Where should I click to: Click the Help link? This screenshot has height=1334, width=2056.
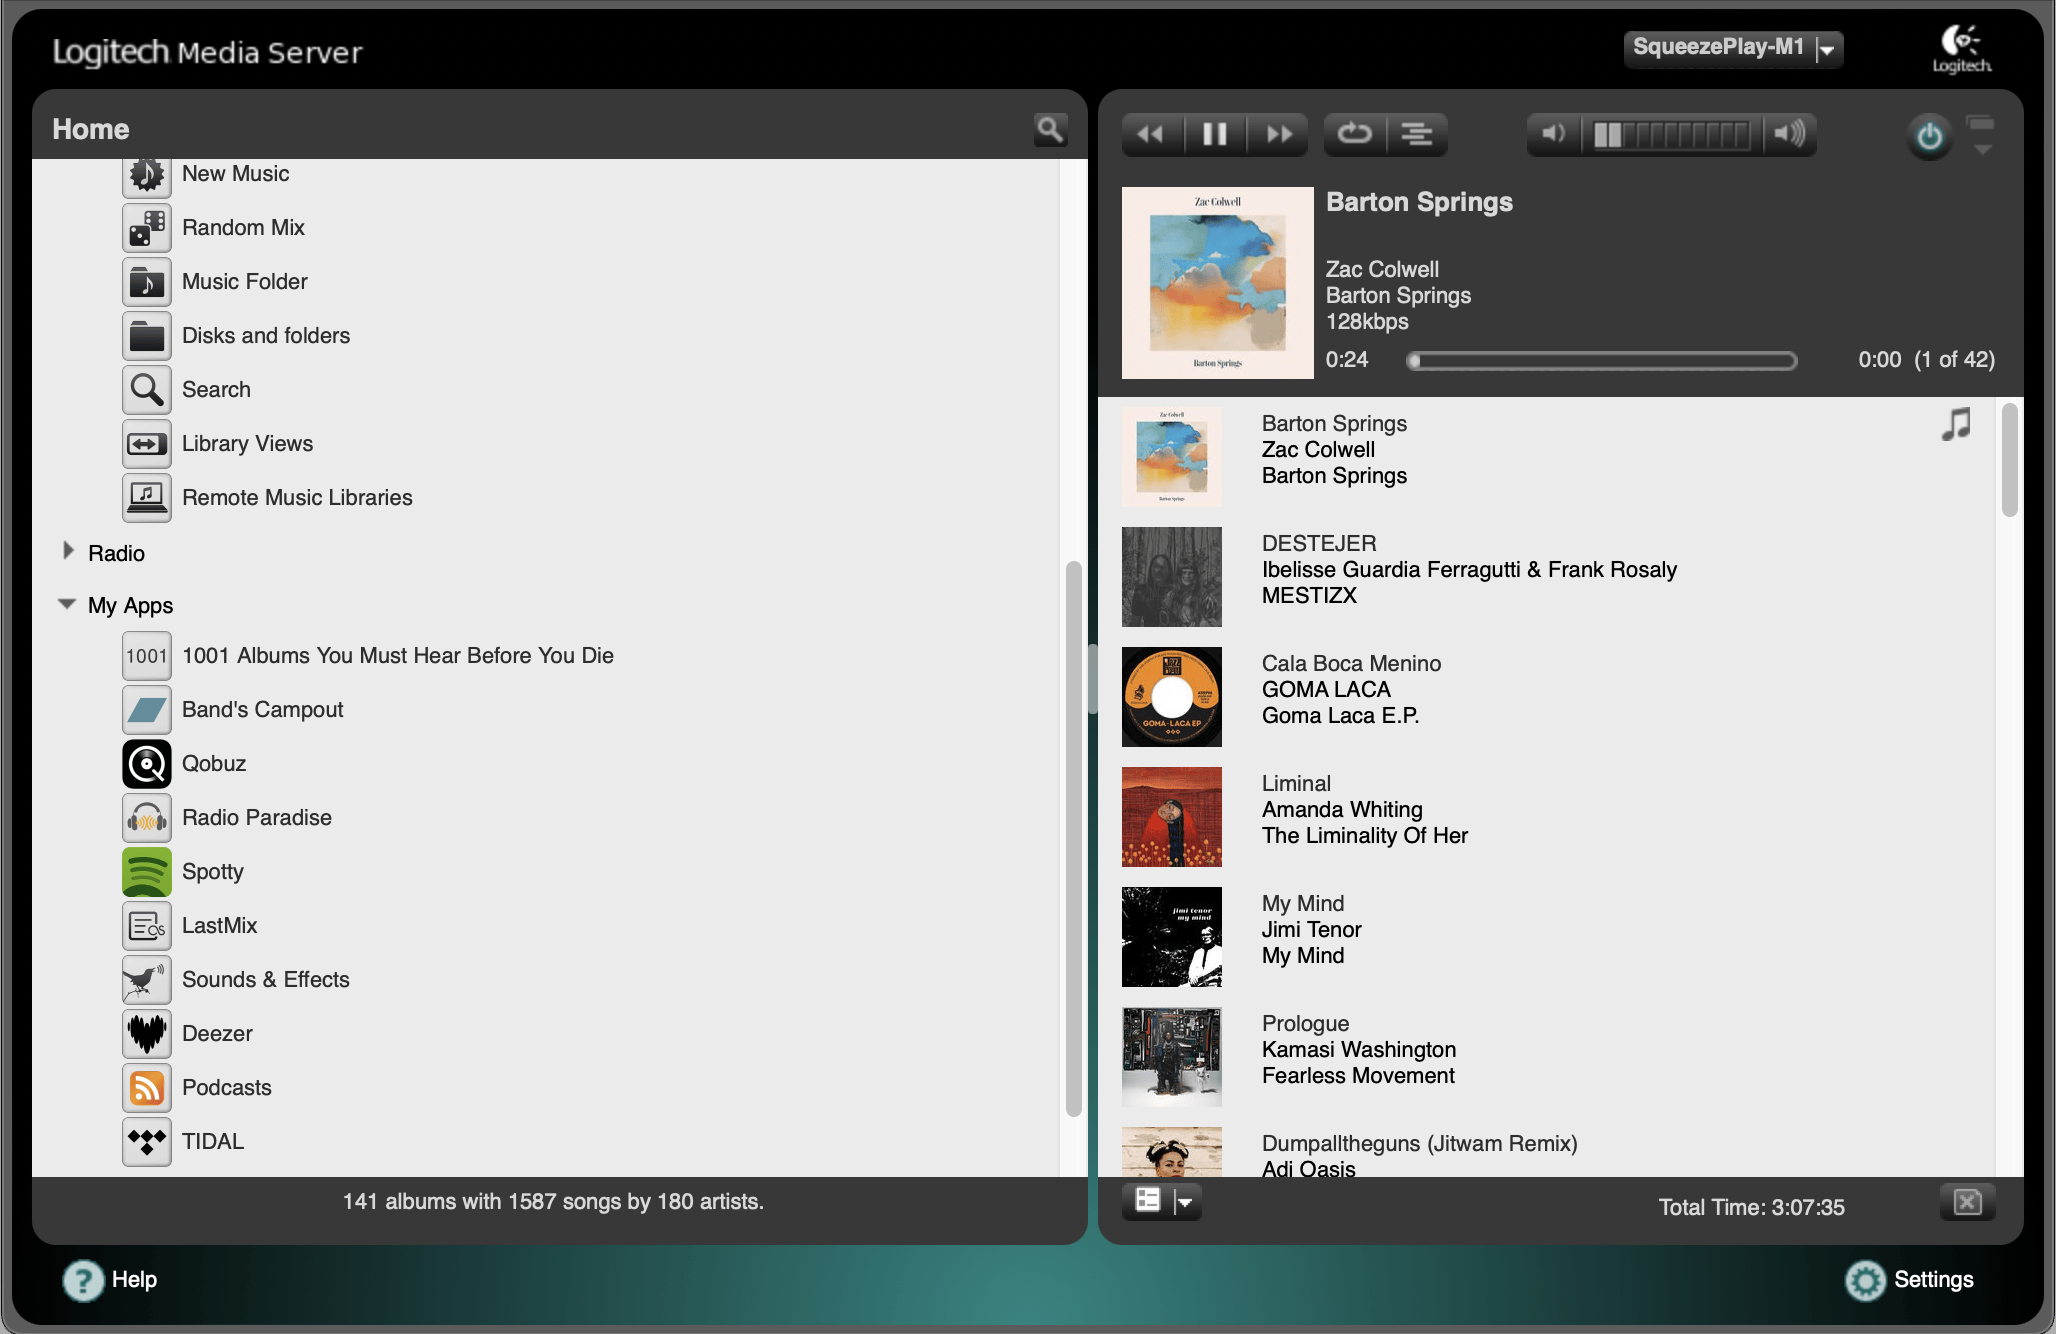pos(133,1280)
